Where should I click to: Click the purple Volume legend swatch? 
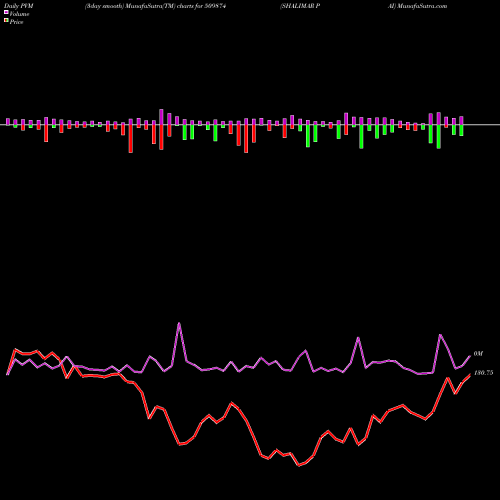6,13
